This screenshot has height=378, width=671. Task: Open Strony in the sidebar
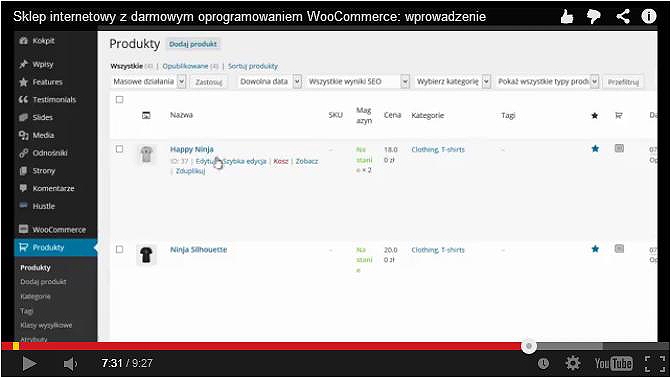[44, 171]
